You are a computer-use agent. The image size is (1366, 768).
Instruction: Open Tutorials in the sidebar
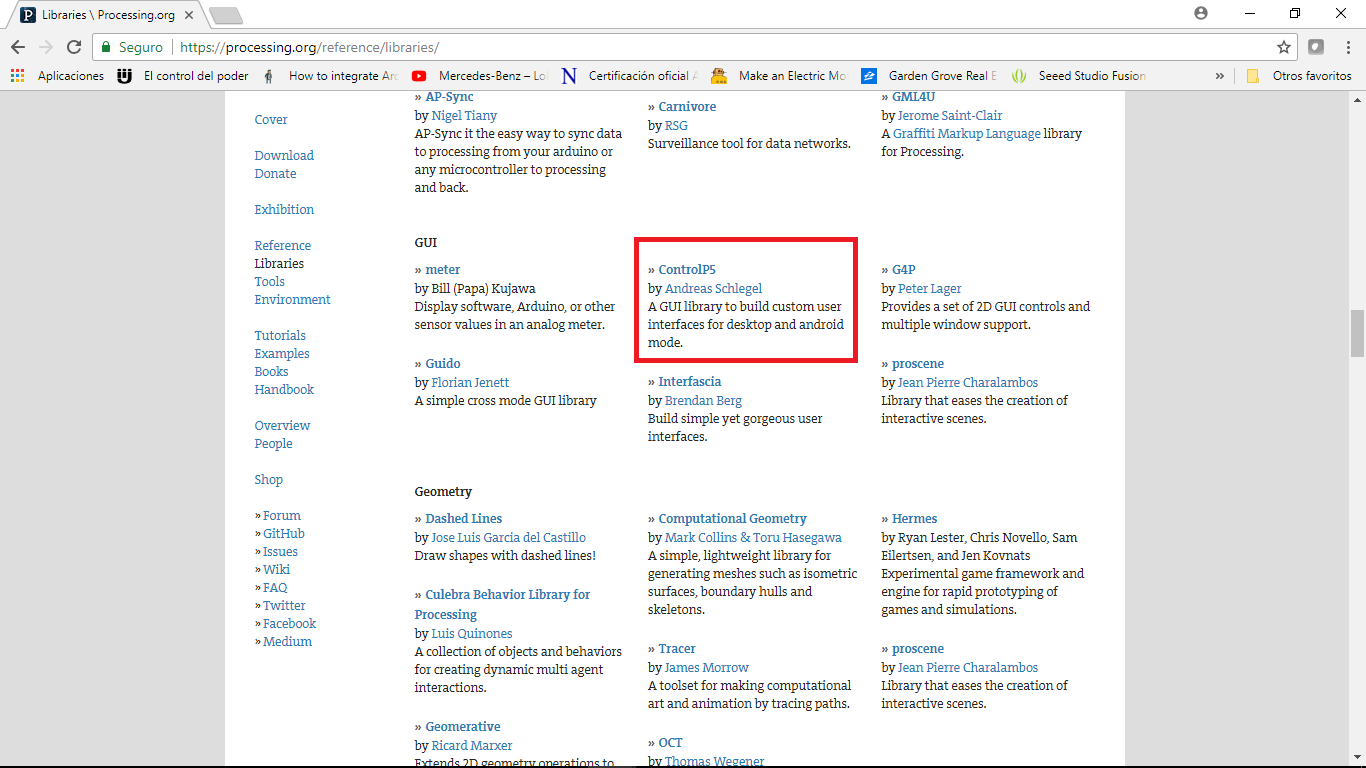[x=280, y=336]
